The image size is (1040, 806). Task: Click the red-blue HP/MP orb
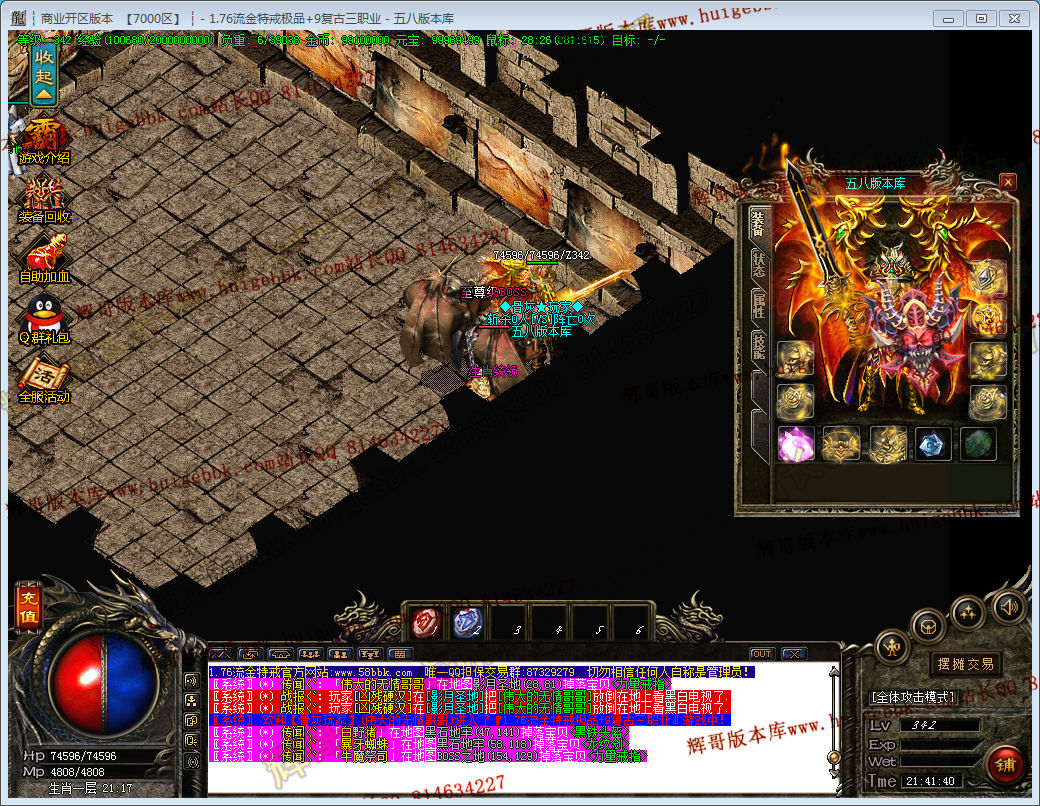[102, 683]
